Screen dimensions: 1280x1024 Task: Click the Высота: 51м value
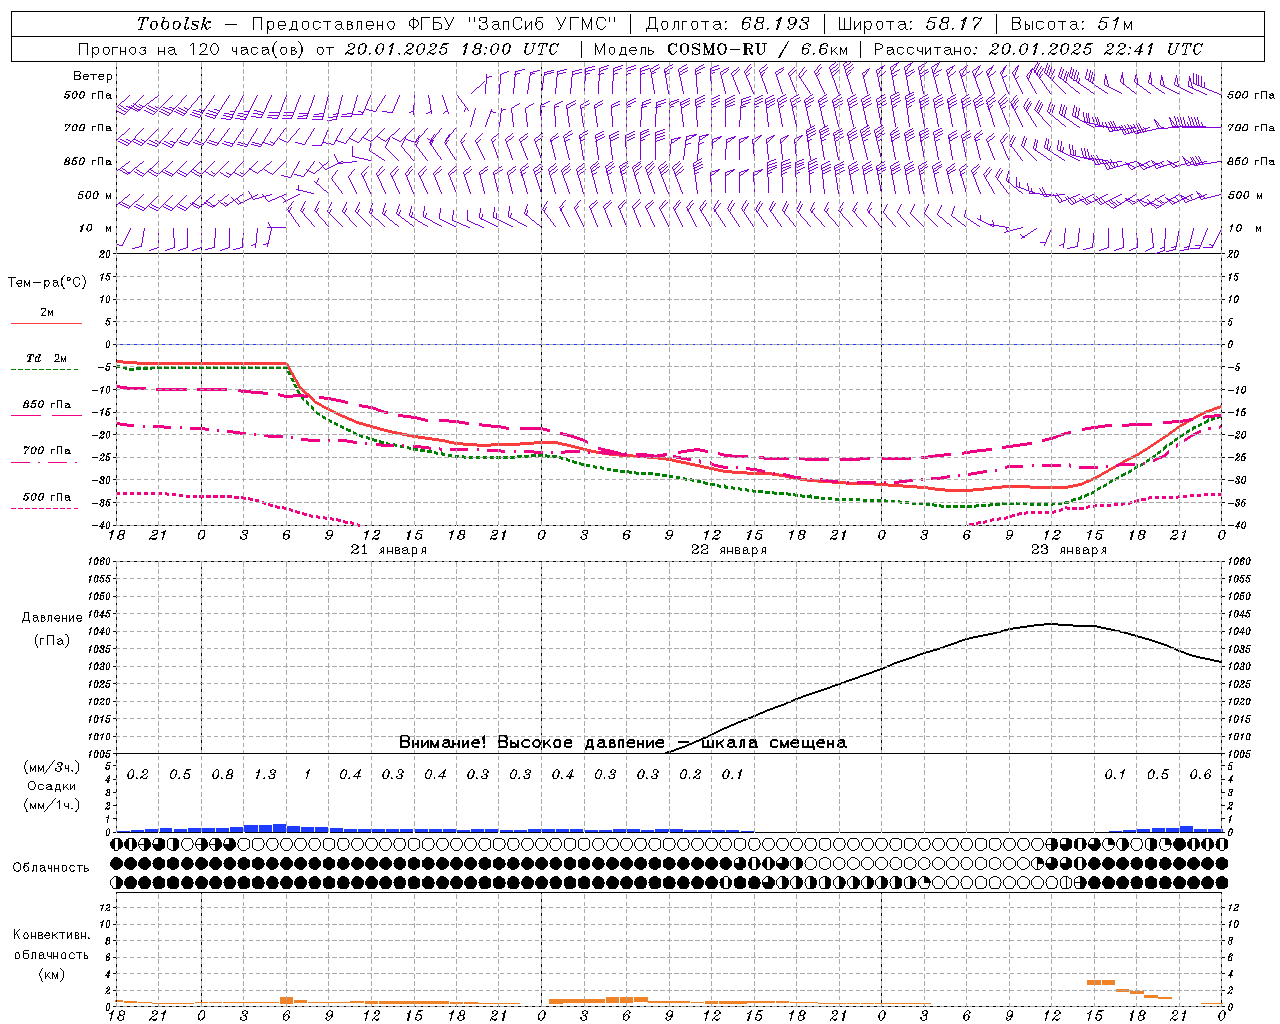click(x=1072, y=24)
